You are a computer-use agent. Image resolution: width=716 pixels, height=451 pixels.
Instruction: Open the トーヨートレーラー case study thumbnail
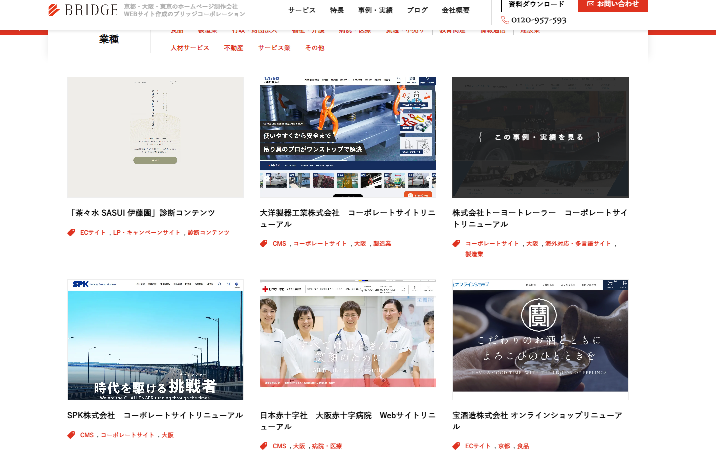click(x=540, y=137)
